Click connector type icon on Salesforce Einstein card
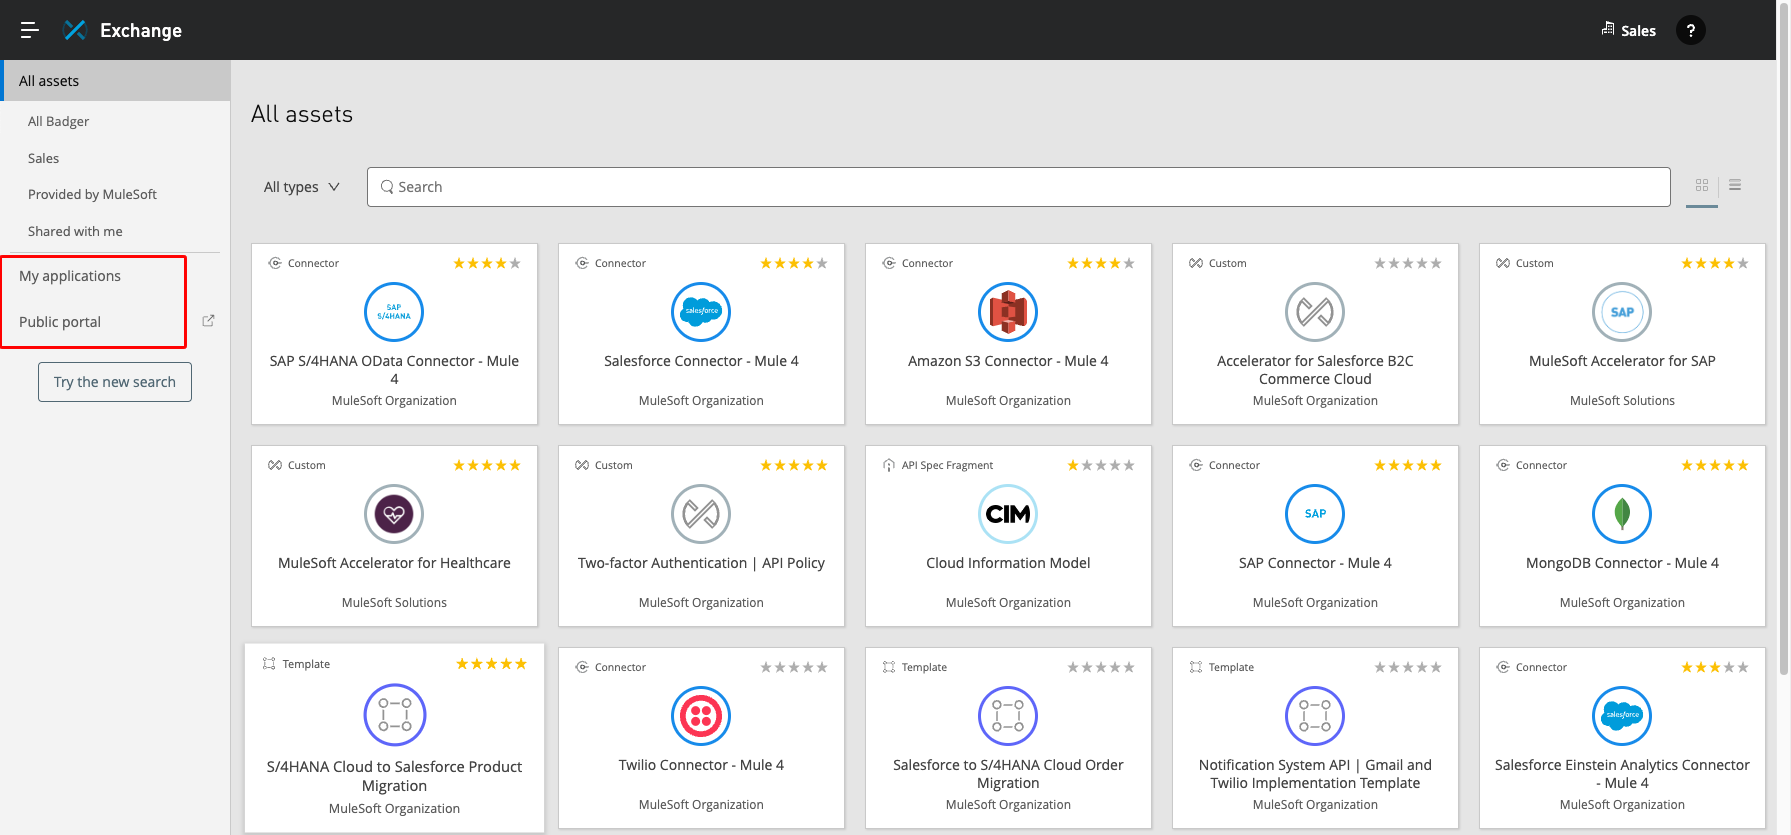This screenshot has height=835, width=1791. (x=1502, y=667)
